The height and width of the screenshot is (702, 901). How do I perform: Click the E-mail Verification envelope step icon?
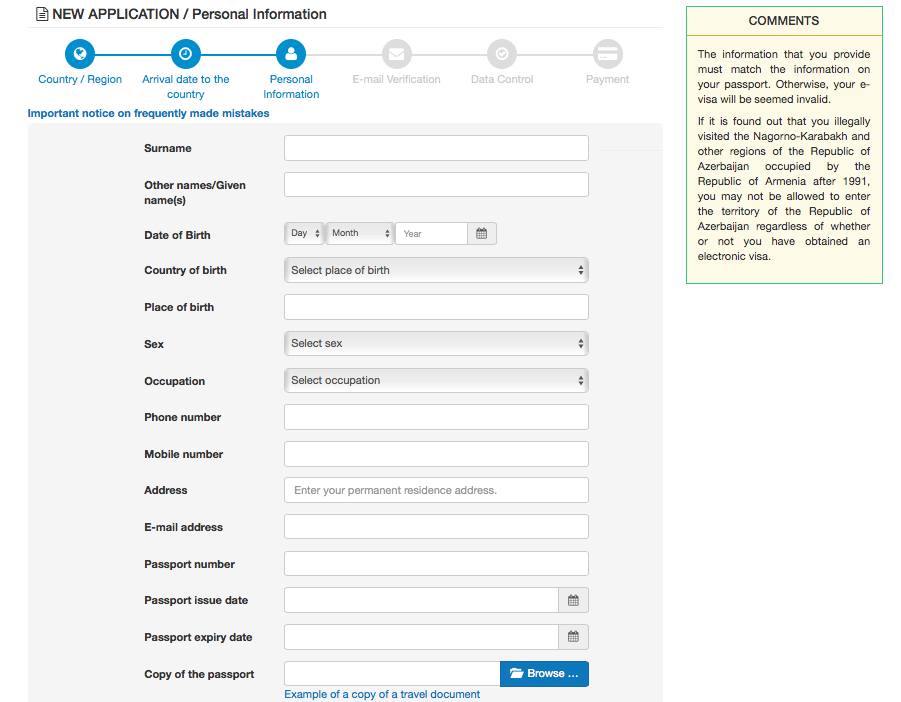click(x=396, y=54)
